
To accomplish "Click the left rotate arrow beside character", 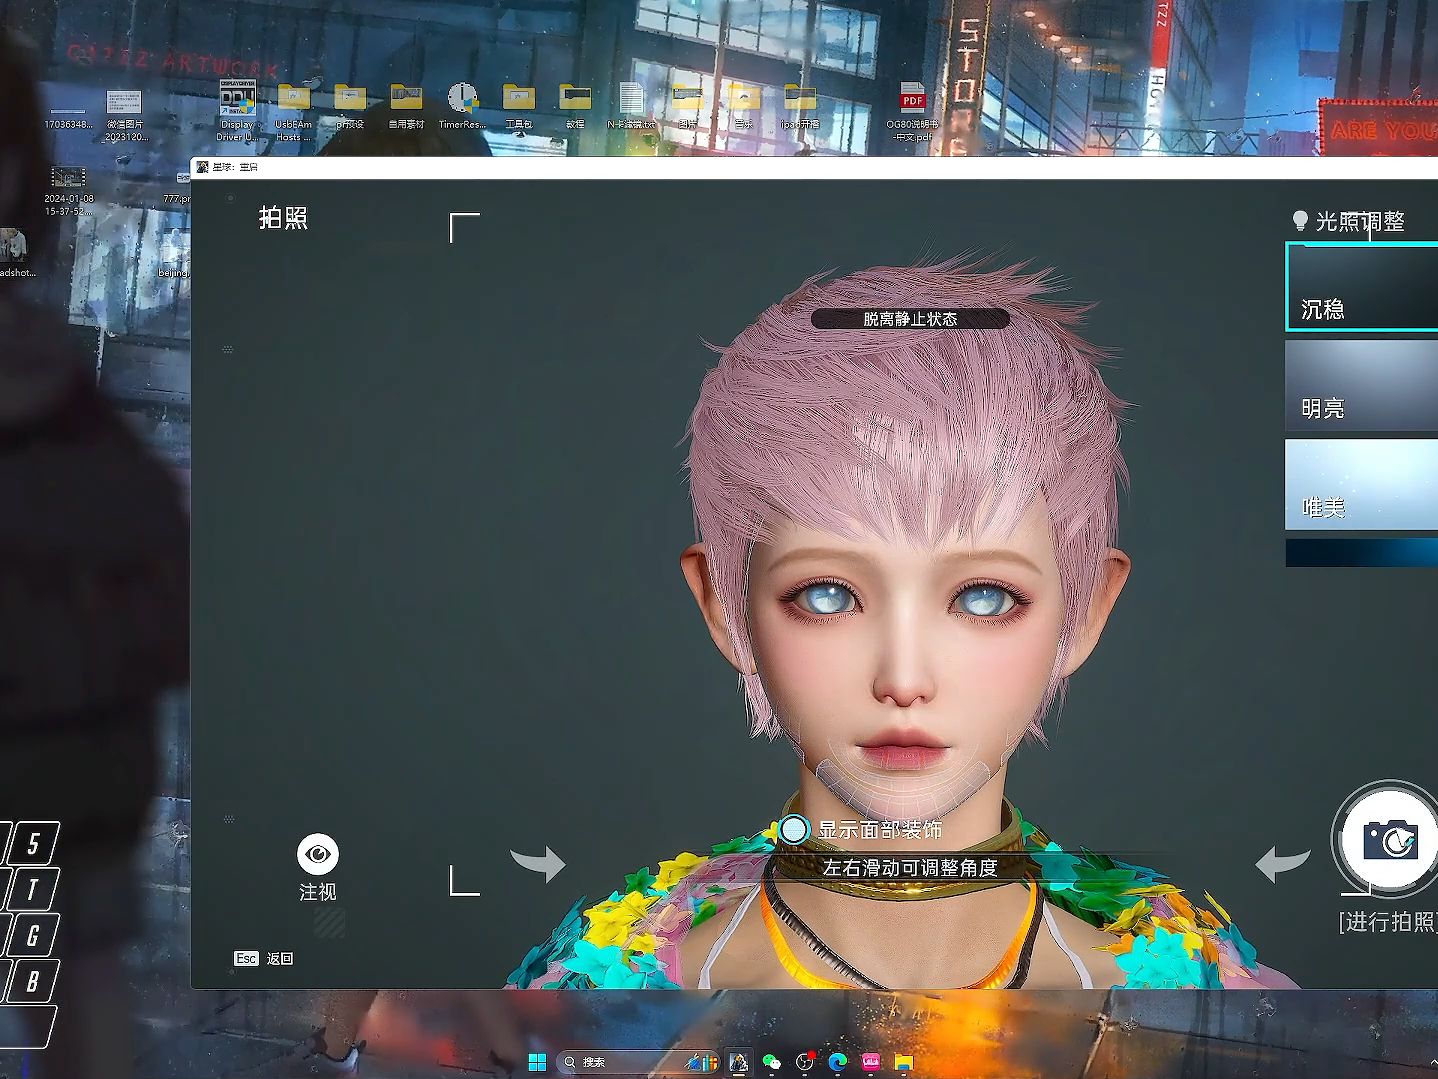I will (538, 863).
